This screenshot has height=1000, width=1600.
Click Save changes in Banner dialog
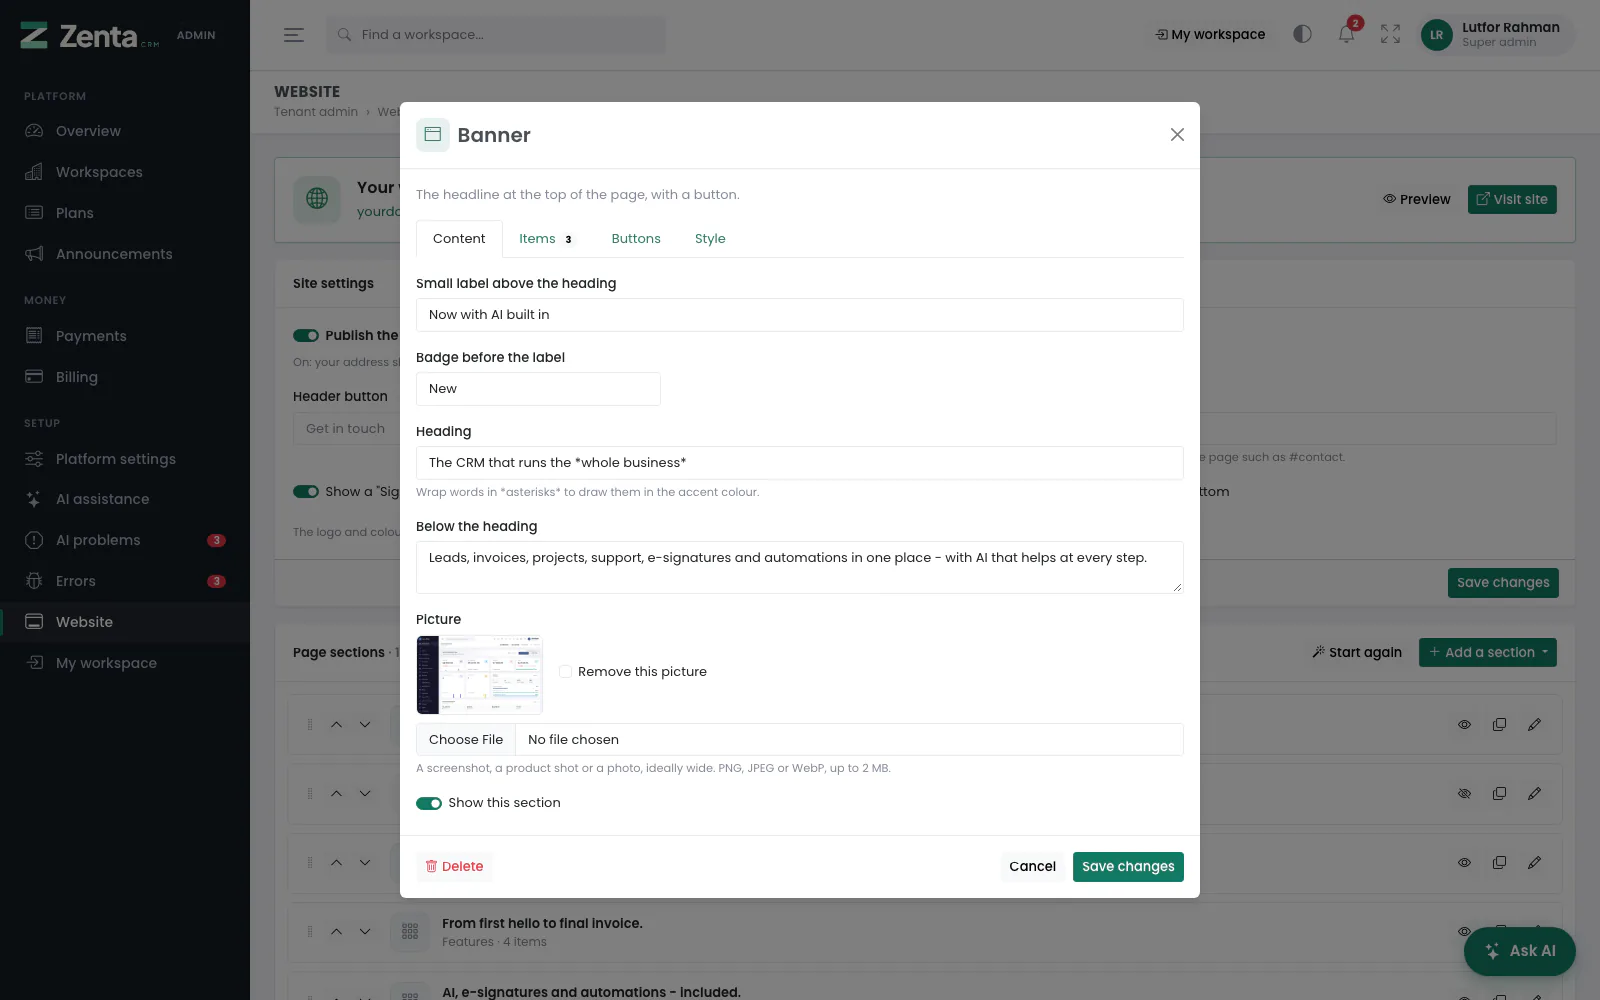(1128, 867)
